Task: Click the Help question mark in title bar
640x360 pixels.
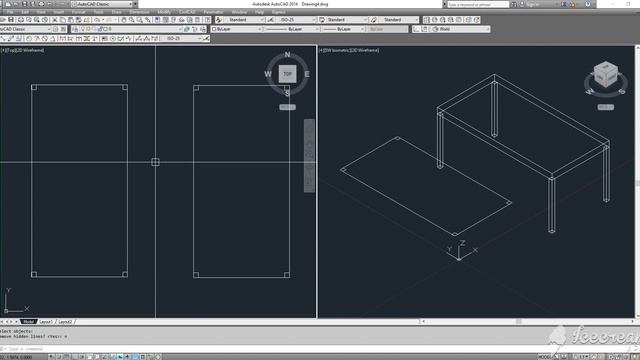Action: (x=588, y=4)
